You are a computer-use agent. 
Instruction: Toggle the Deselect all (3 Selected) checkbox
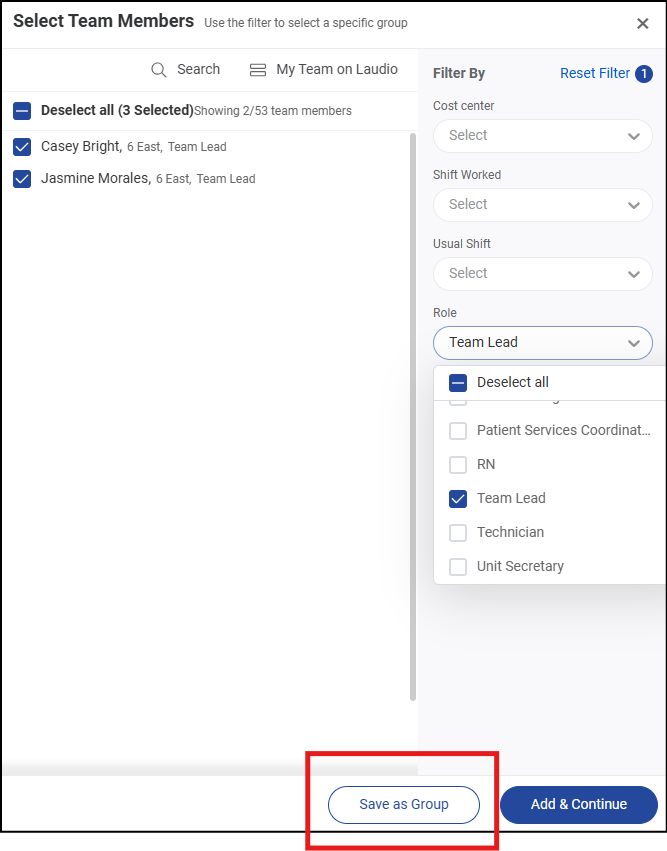point(22,111)
